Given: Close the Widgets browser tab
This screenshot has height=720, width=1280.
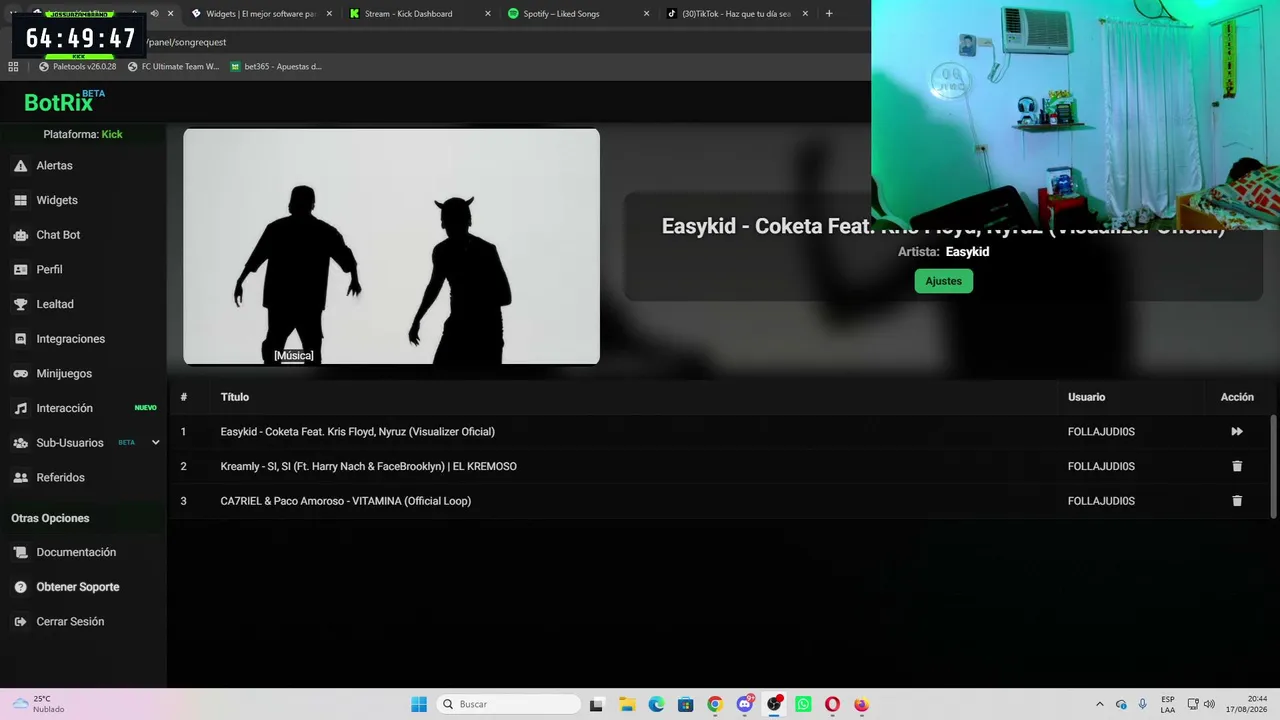Looking at the screenshot, I should click(329, 14).
